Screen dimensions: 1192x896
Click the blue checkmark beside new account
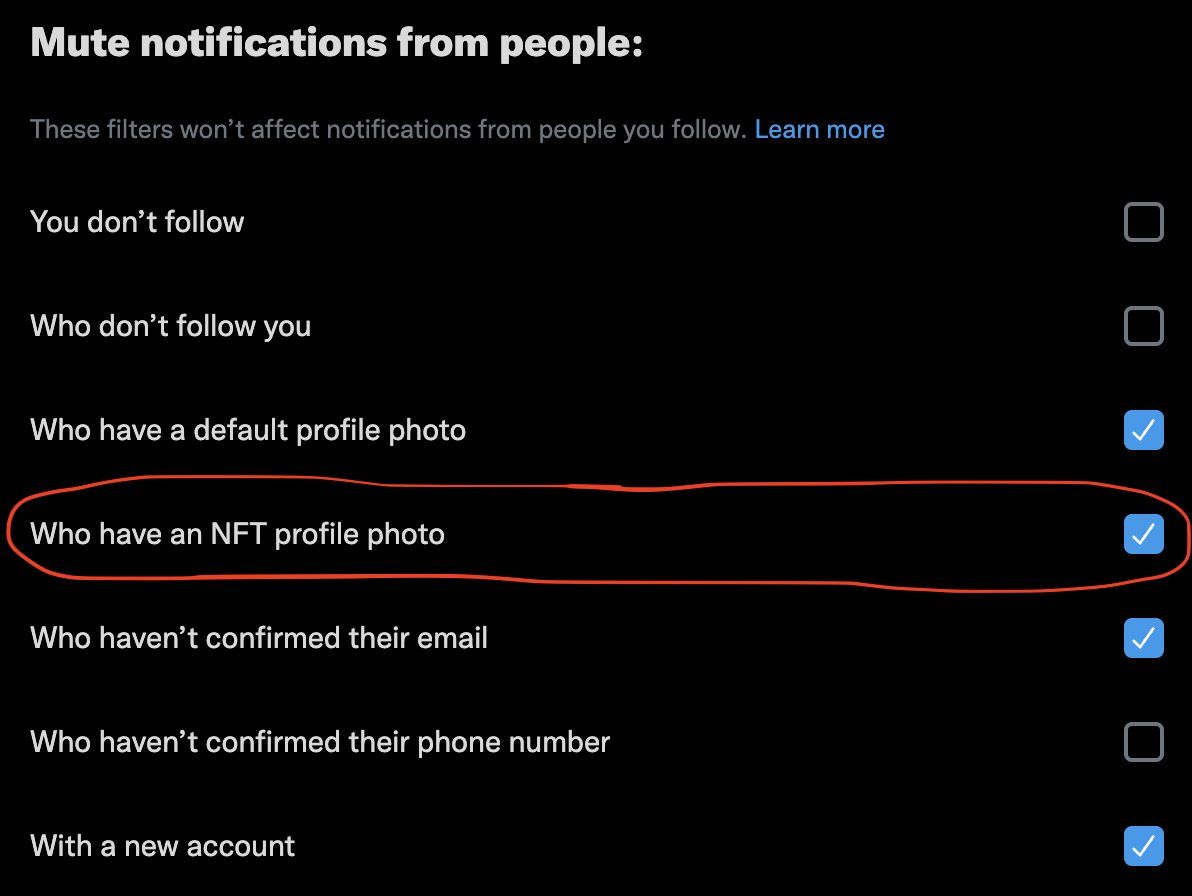(x=1143, y=846)
